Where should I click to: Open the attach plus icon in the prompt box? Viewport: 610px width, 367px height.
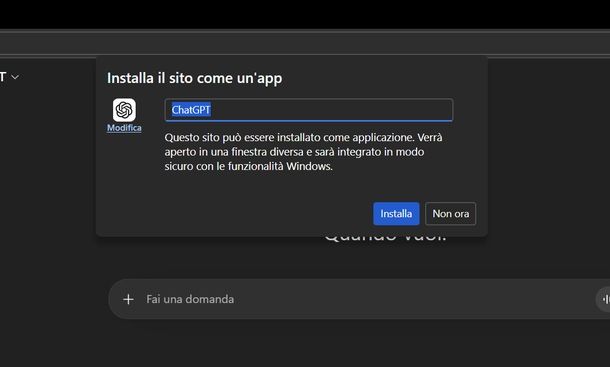point(128,299)
